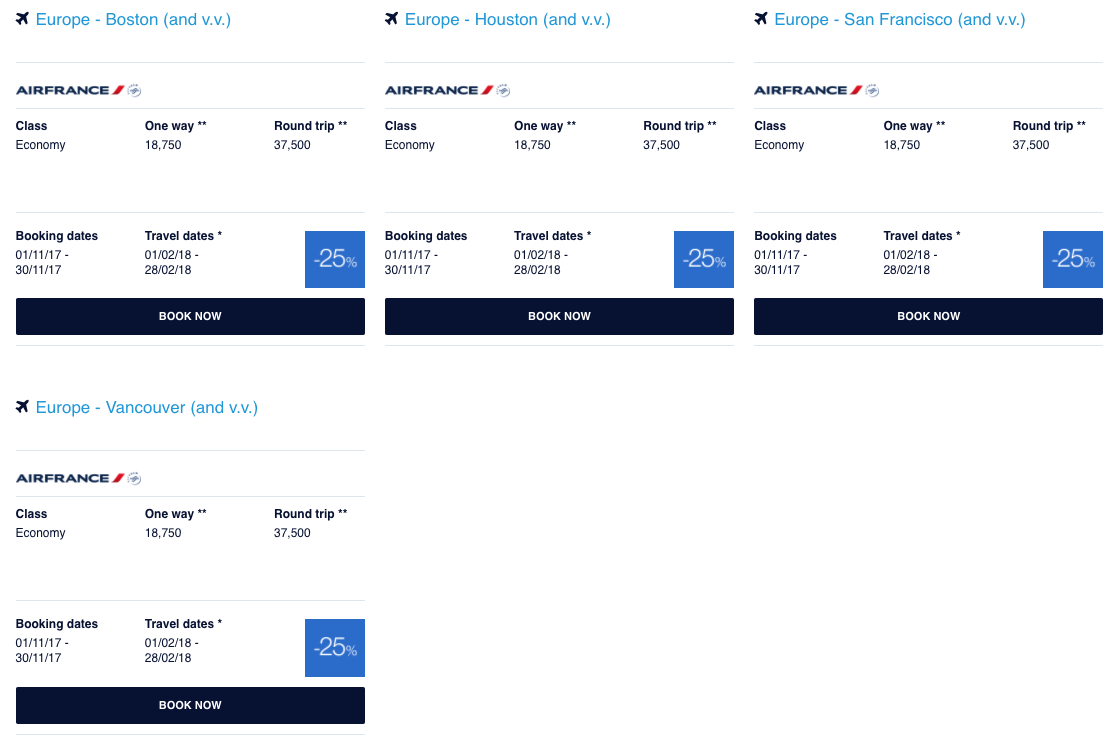
Task: Select the 37,500 round trip miles for Houston
Action: 662,145
